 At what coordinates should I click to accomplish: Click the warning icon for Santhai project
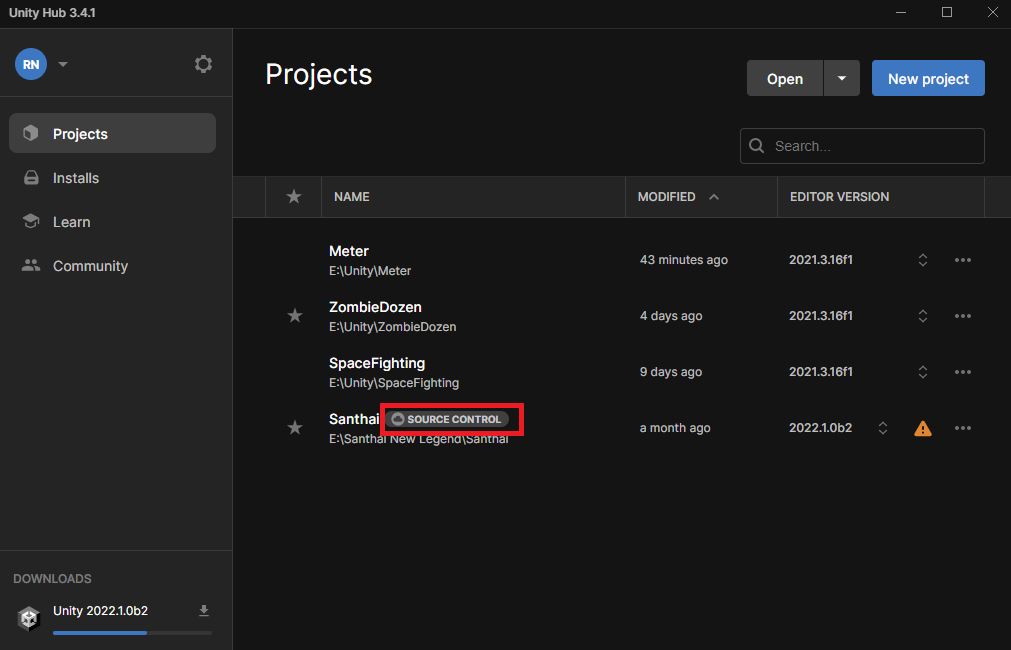tap(922, 427)
